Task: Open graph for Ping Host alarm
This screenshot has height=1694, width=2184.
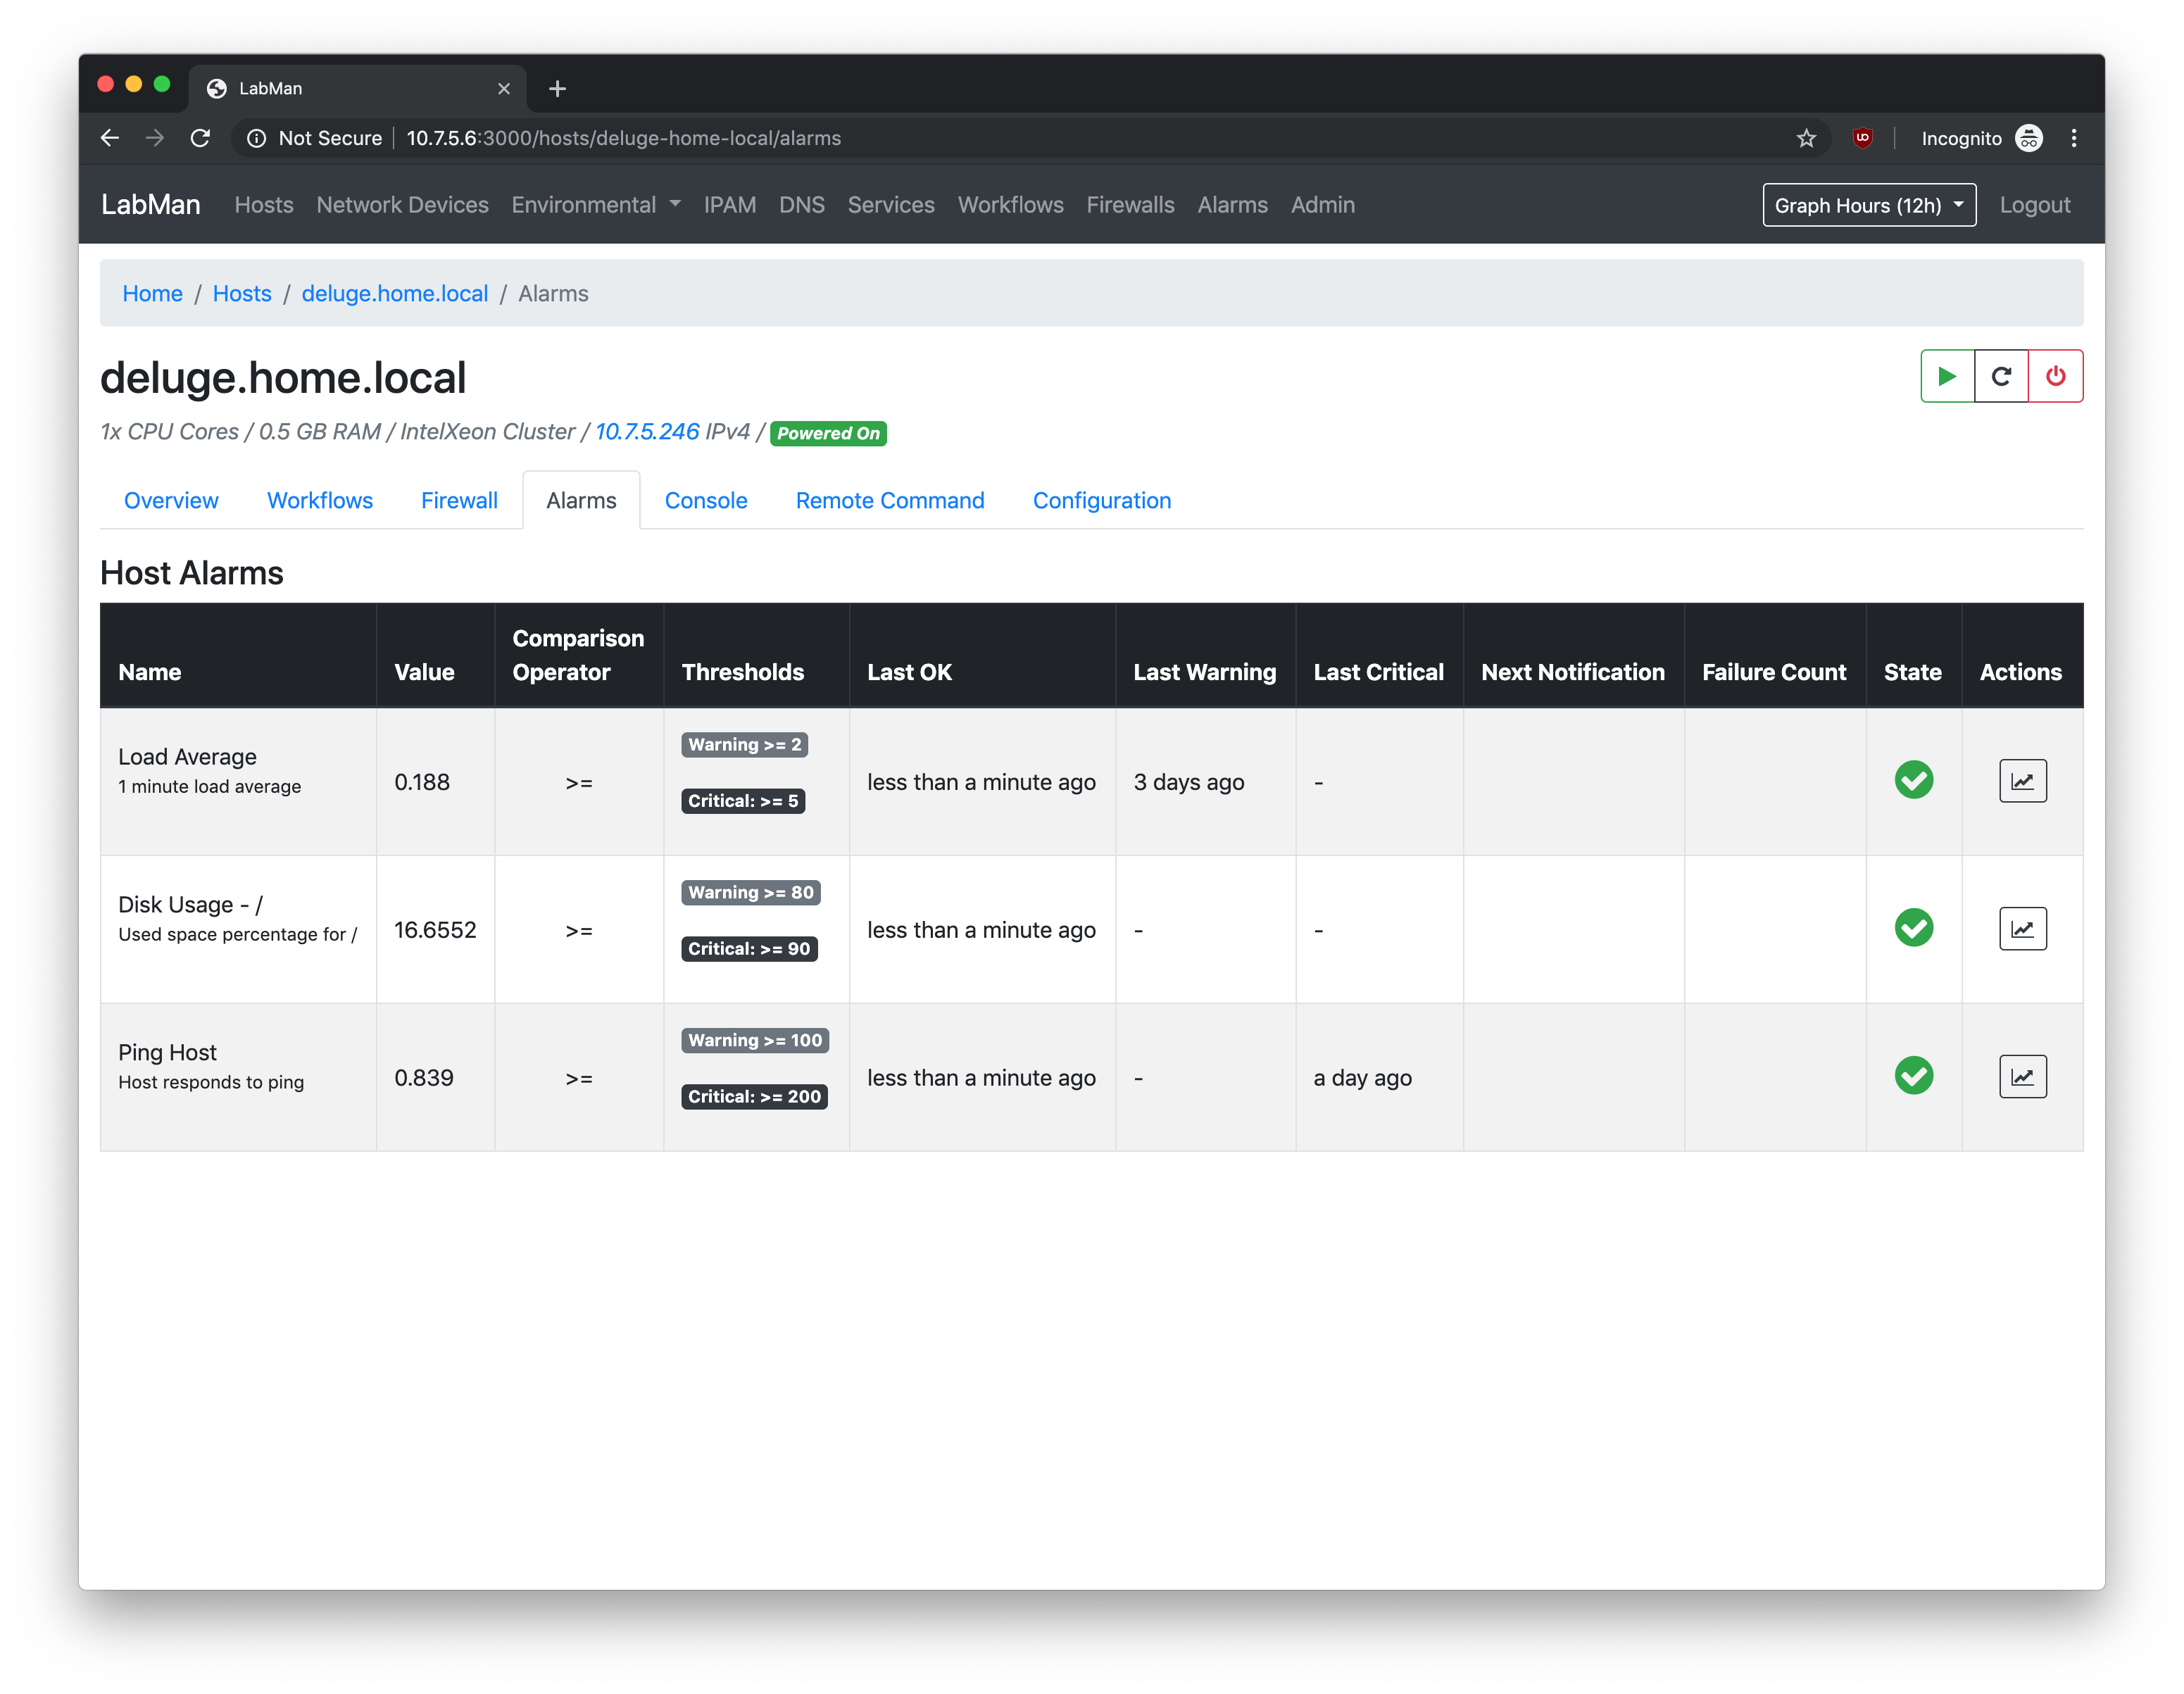Action: [2022, 1077]
